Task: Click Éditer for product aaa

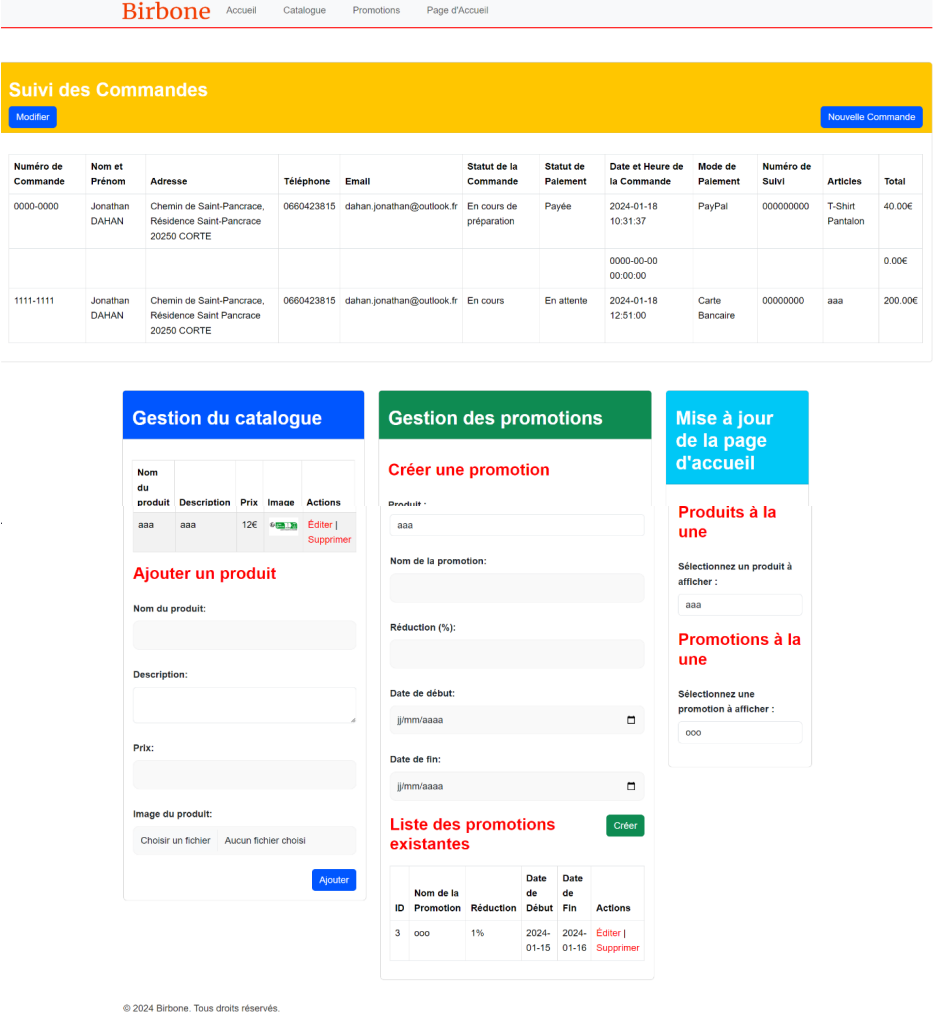Action: pos(320,524)
